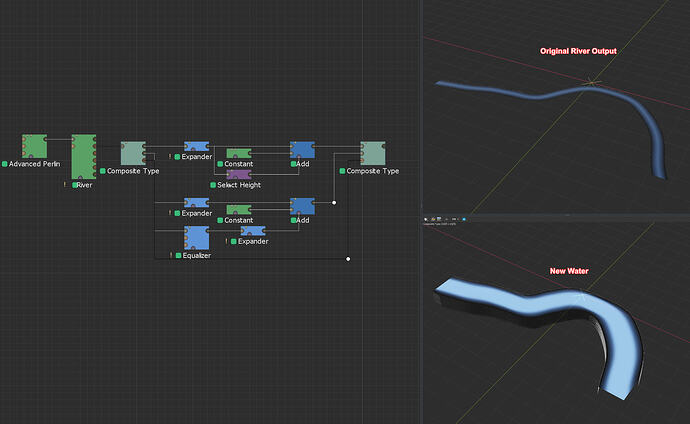690x424 pixels.
Task: Toggle the green status square beside Advanced Perlin
Action: [5, 163]
